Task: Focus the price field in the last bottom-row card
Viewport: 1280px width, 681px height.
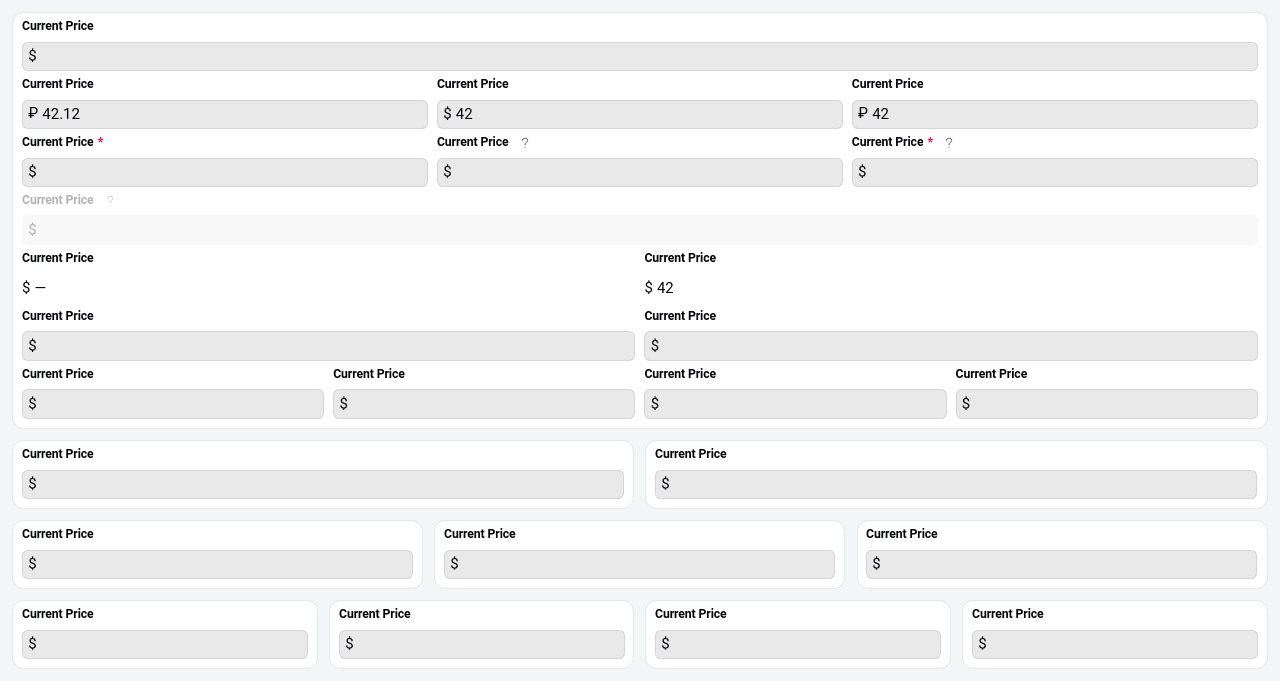Action: [1114, 644]
